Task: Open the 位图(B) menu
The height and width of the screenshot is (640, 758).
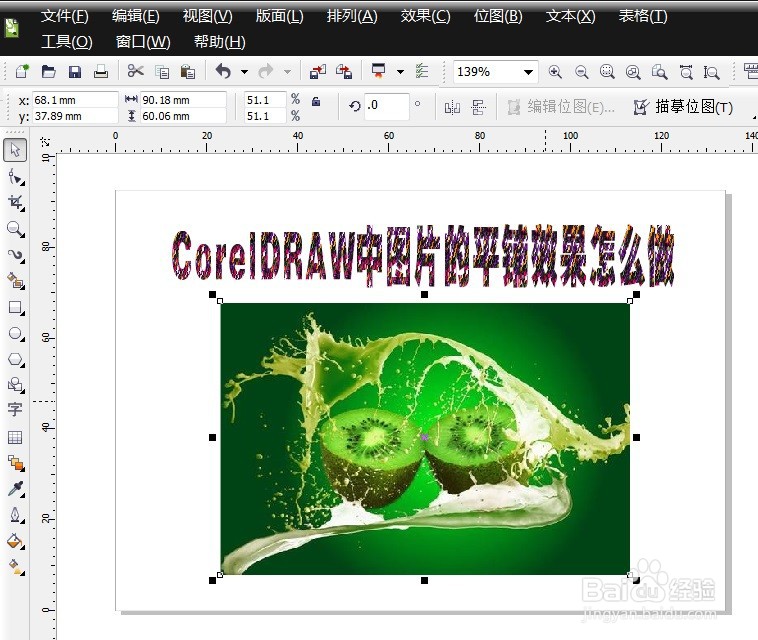Action: point(498,16)
